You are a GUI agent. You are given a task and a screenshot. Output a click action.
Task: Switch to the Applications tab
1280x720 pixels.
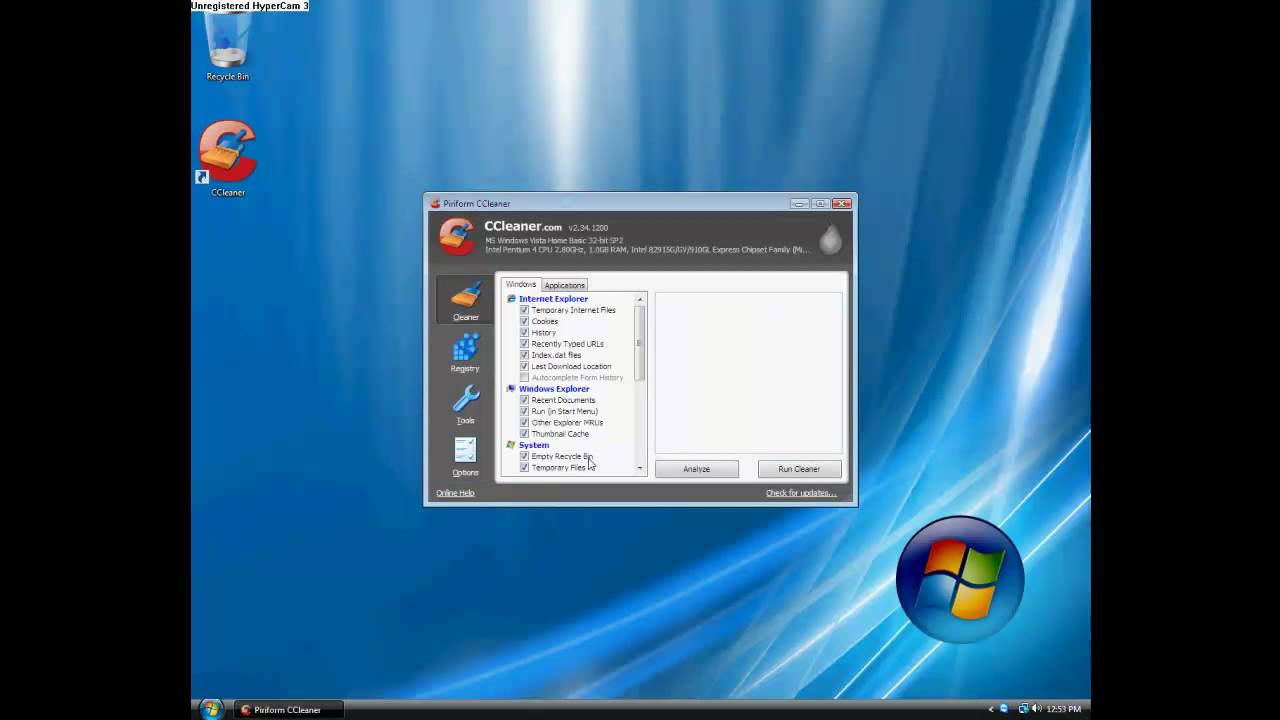(x=564, y=285)
